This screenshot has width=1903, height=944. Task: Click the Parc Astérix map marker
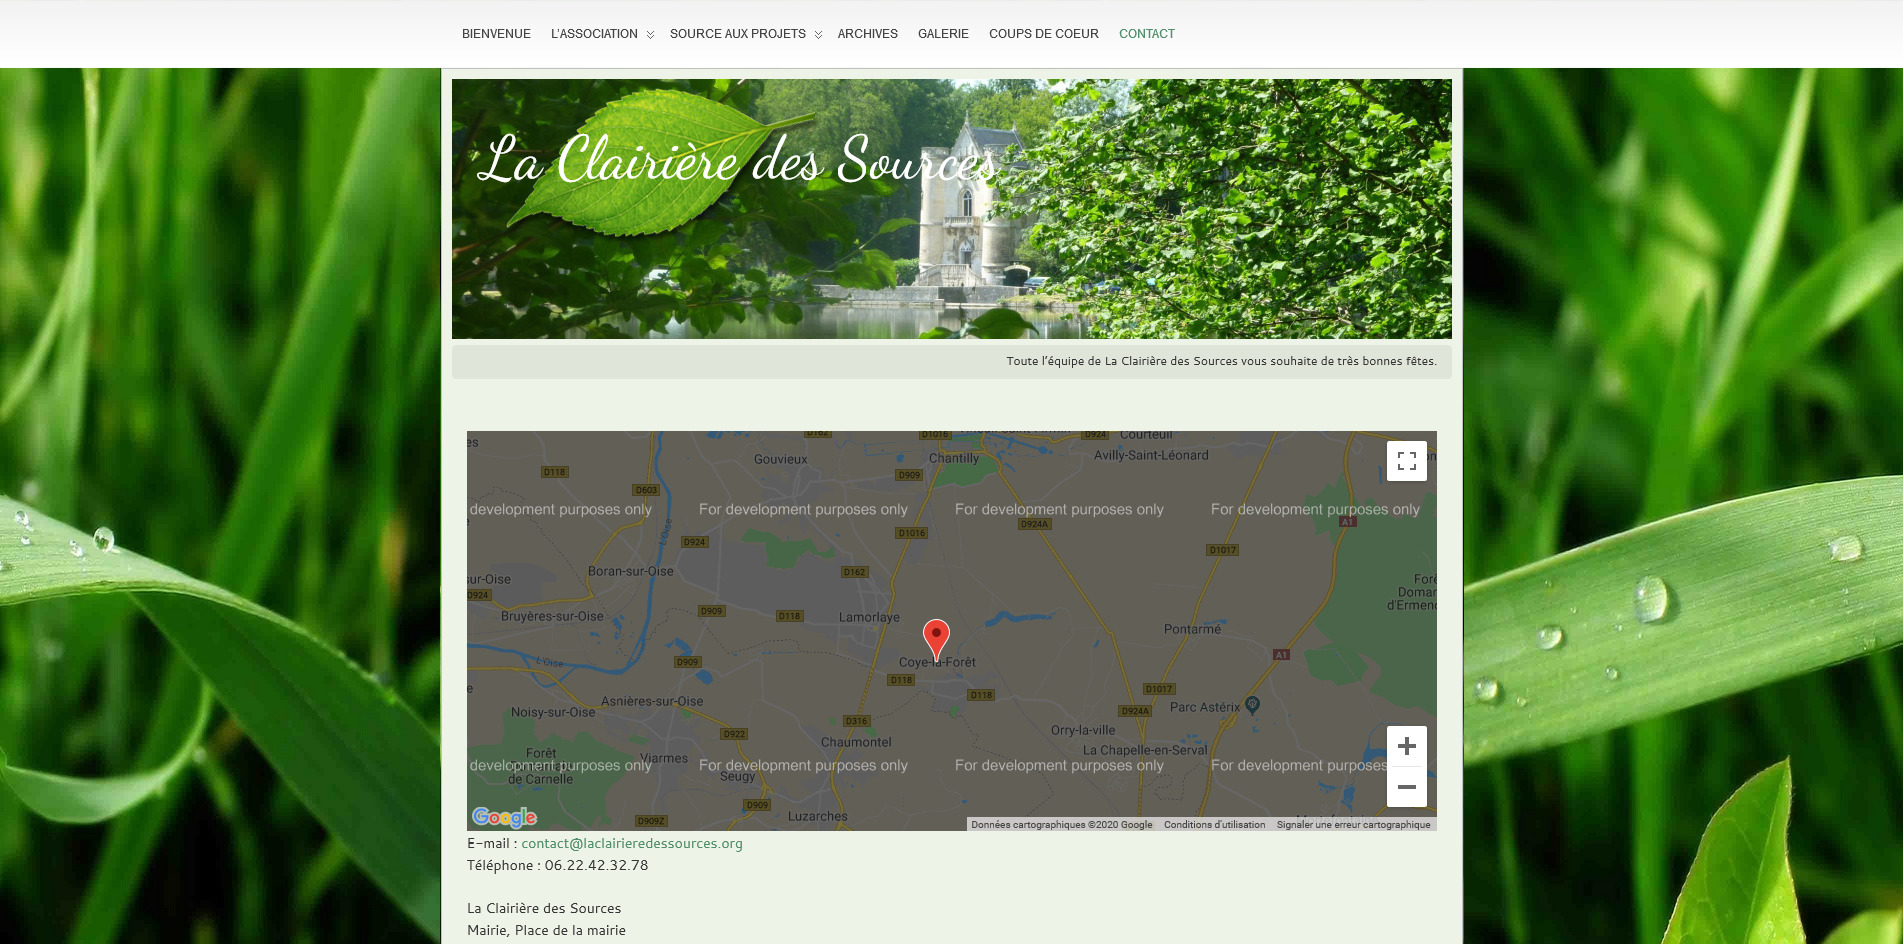pos(1252,704)
